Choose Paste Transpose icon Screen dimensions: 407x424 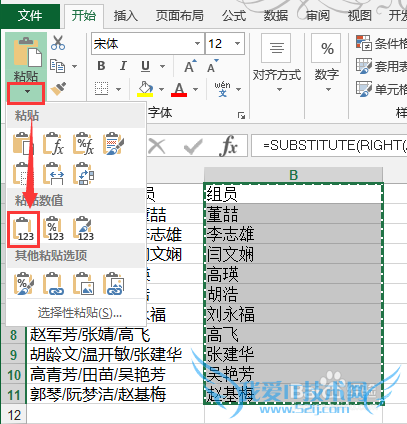click(83, 173)
